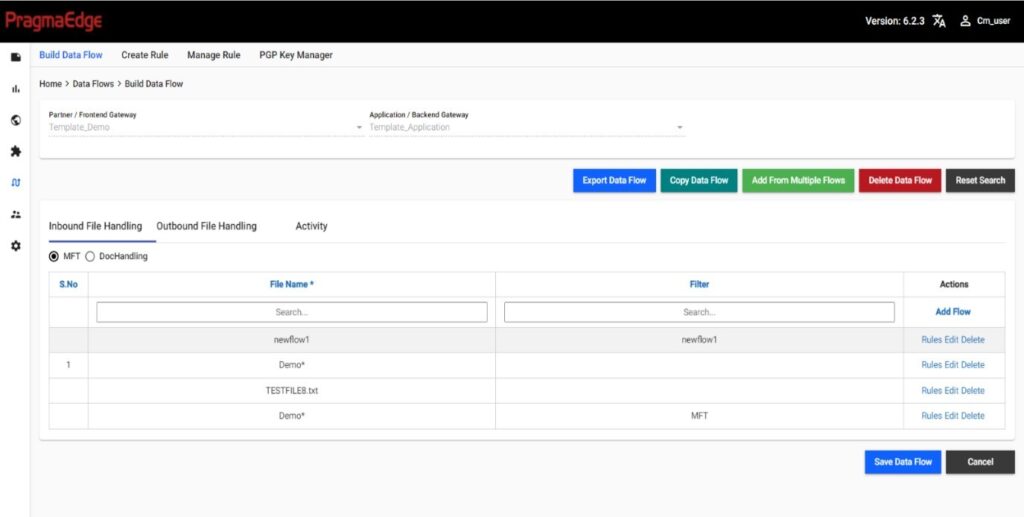Switch to Outbound File Handling tab
Screen dimensions: 1024x517
[206, 226]
